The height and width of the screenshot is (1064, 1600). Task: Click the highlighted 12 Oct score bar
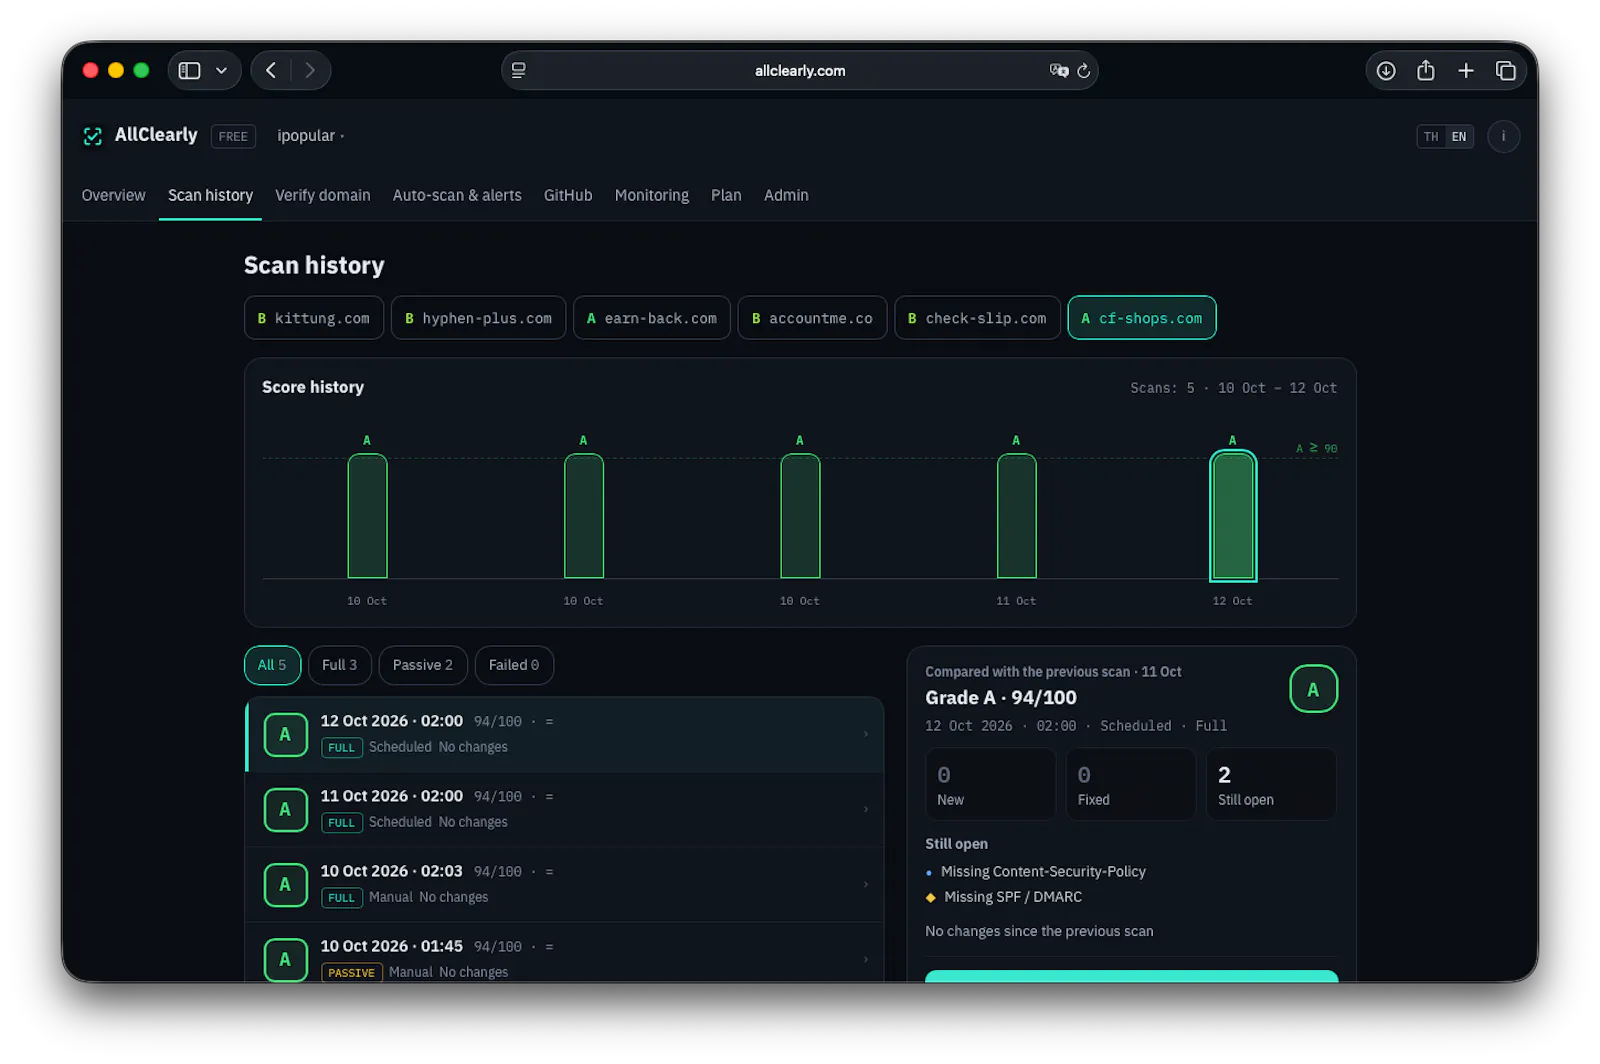[1233, 516]
